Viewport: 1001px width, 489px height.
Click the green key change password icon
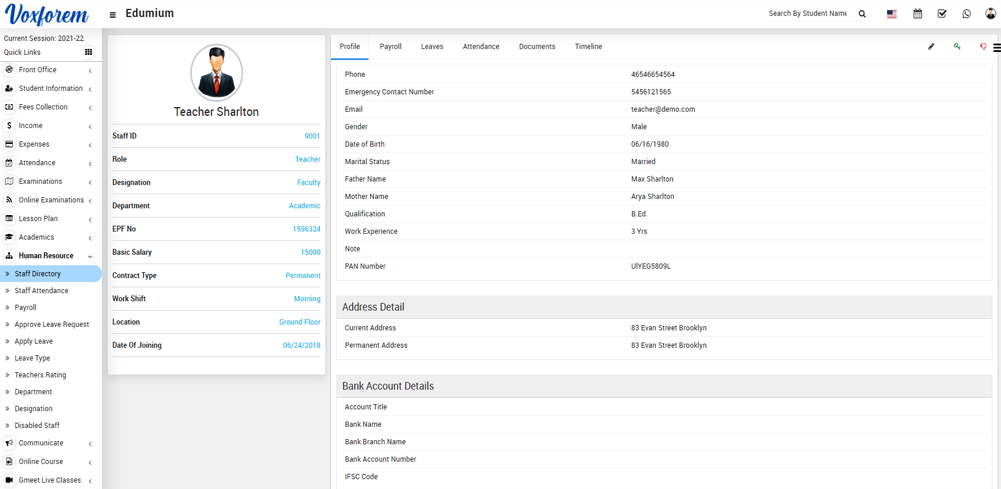pos(957,47)
